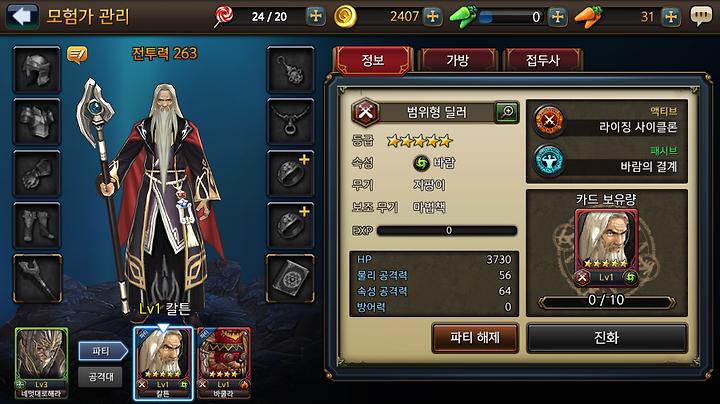Go back using the arrow button
This screenshot has height=404, width=720.
[22, 16]
